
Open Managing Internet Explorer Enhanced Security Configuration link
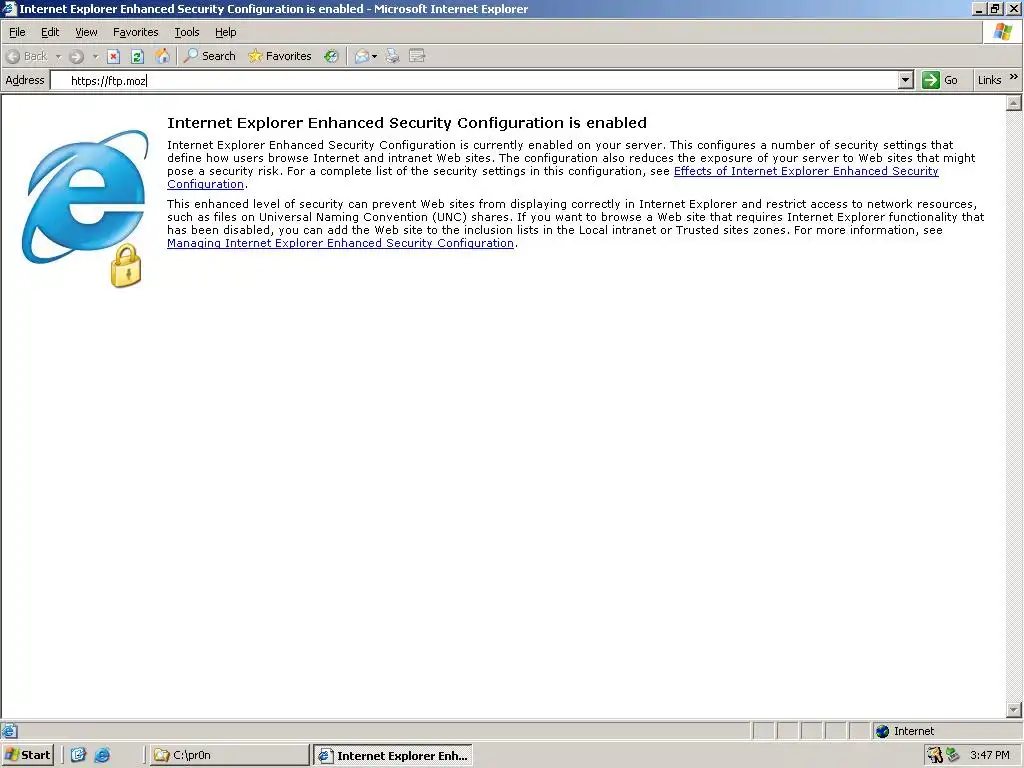(340, 243)
